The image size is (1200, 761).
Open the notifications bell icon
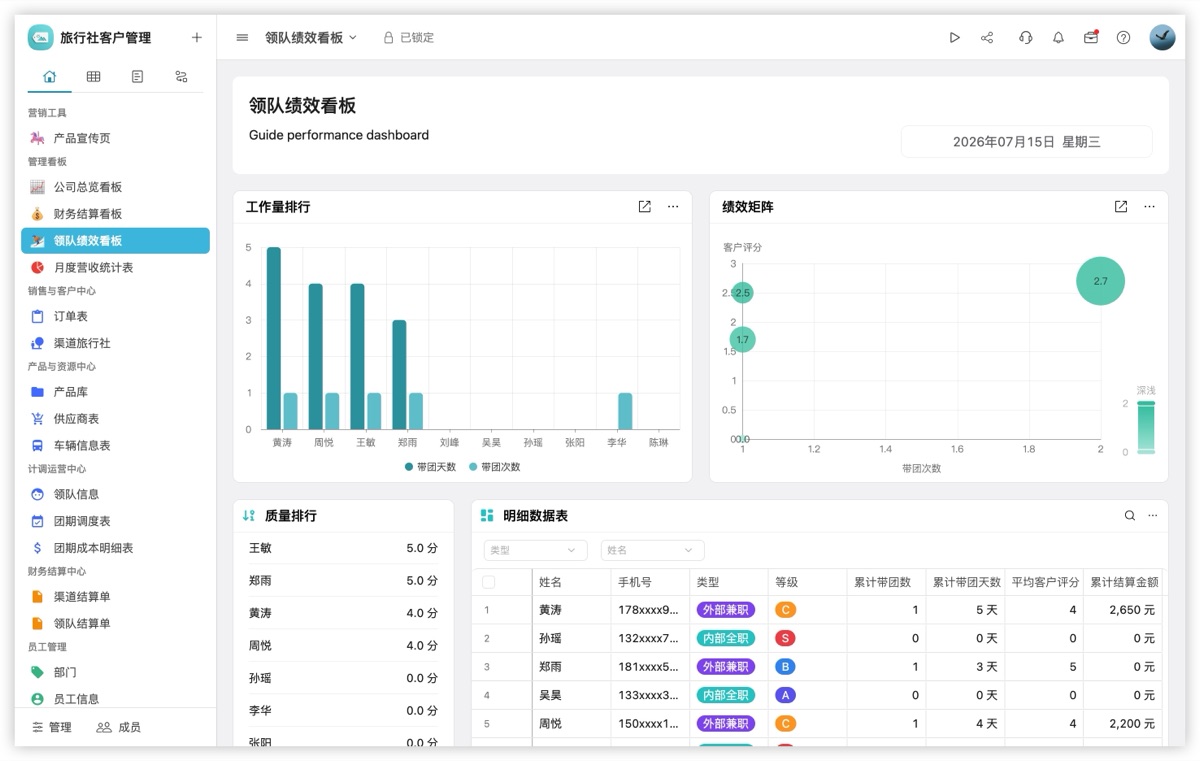[x=1058, y=37]
